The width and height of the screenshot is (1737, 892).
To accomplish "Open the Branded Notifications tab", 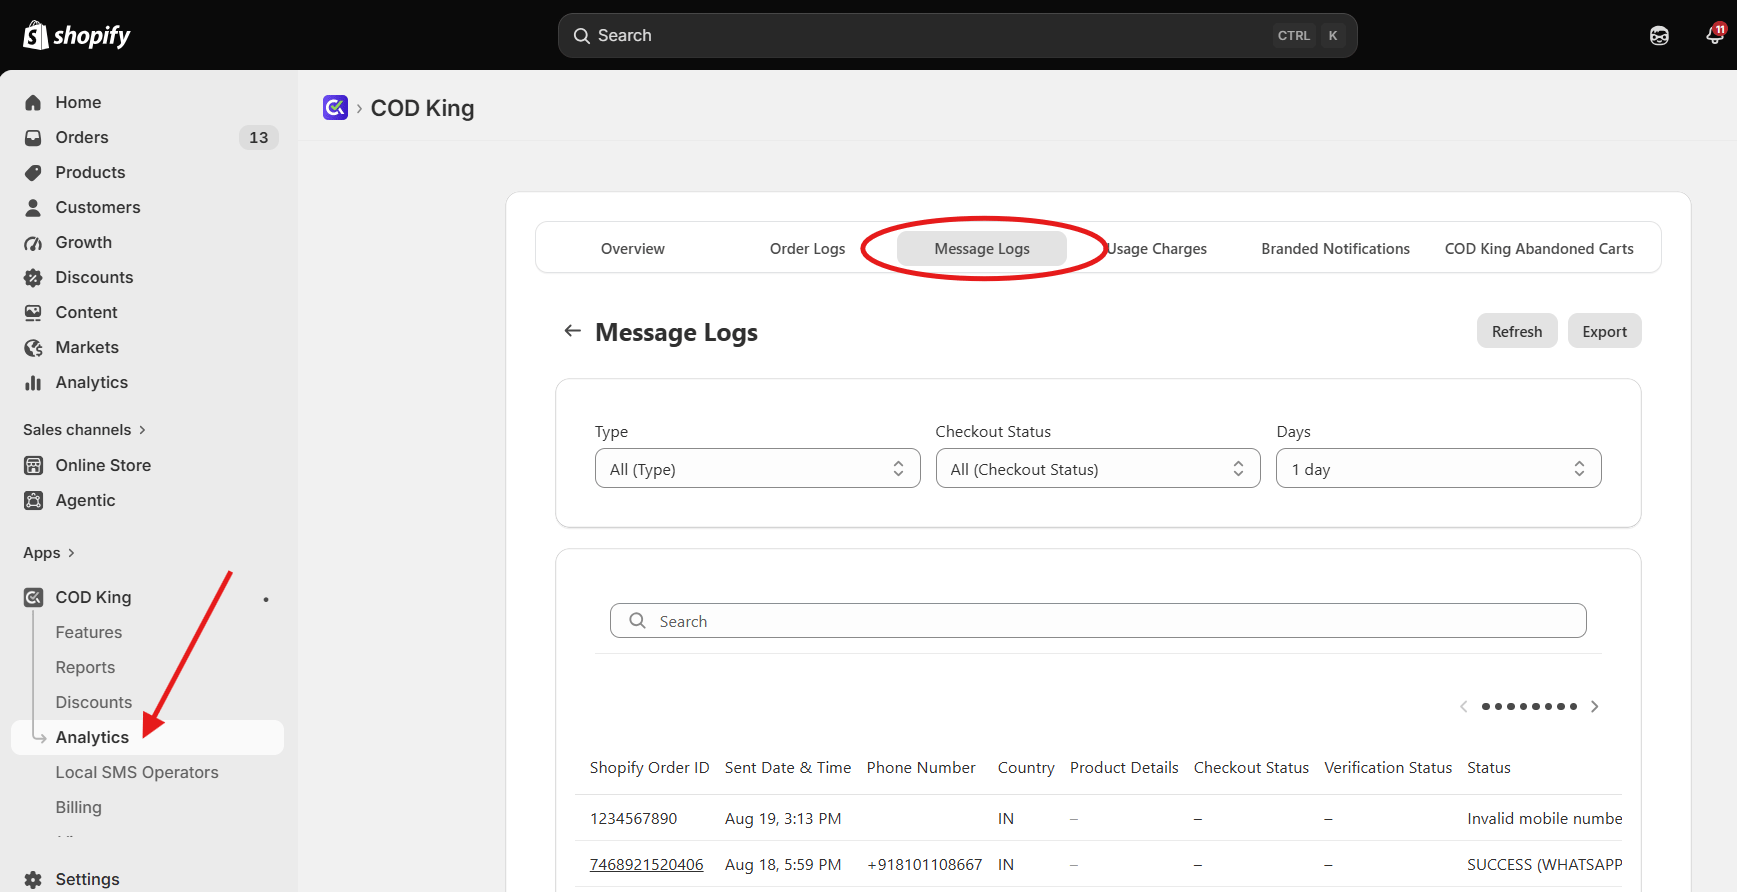I will (x=1335, y=248).
